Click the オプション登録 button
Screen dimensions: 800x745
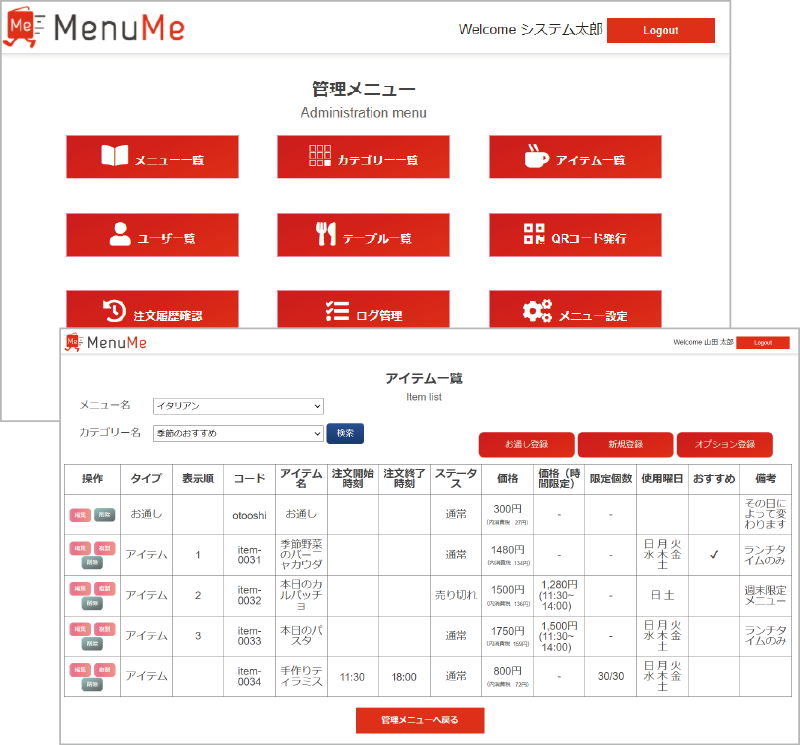(x=724, y=444)
